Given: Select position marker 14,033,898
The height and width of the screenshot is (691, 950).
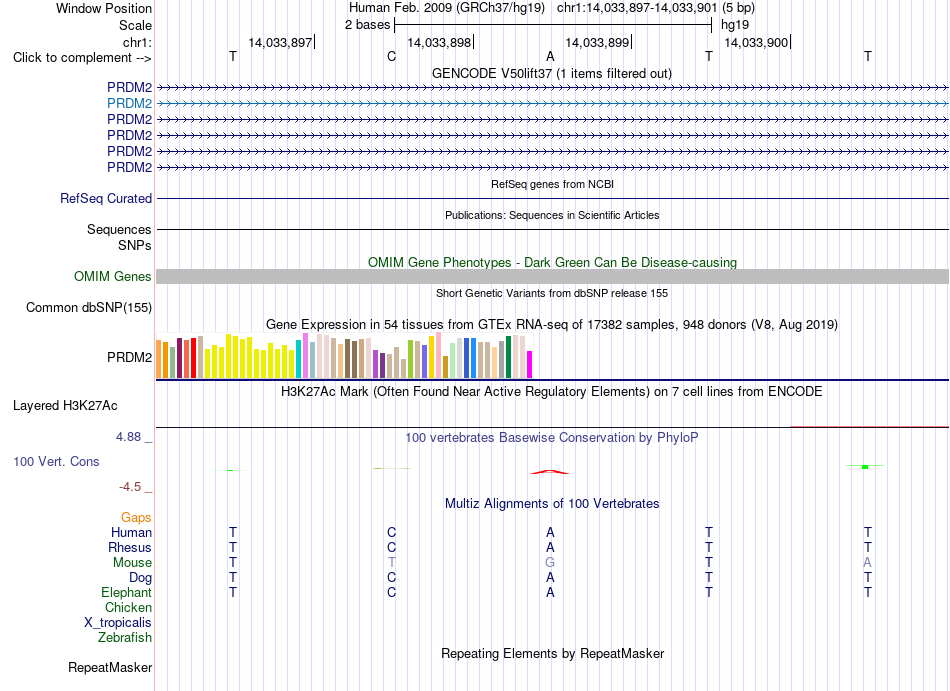Looking at the screenshot, I should point(439,42).
